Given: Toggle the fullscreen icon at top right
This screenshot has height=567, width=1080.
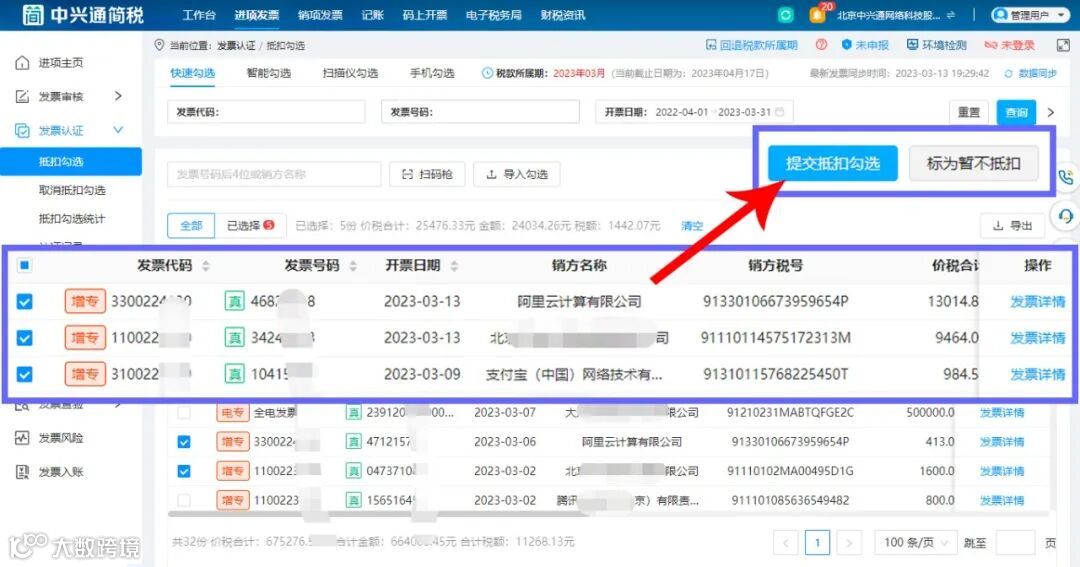Looking at the screenshot, I should point(1062,45).
